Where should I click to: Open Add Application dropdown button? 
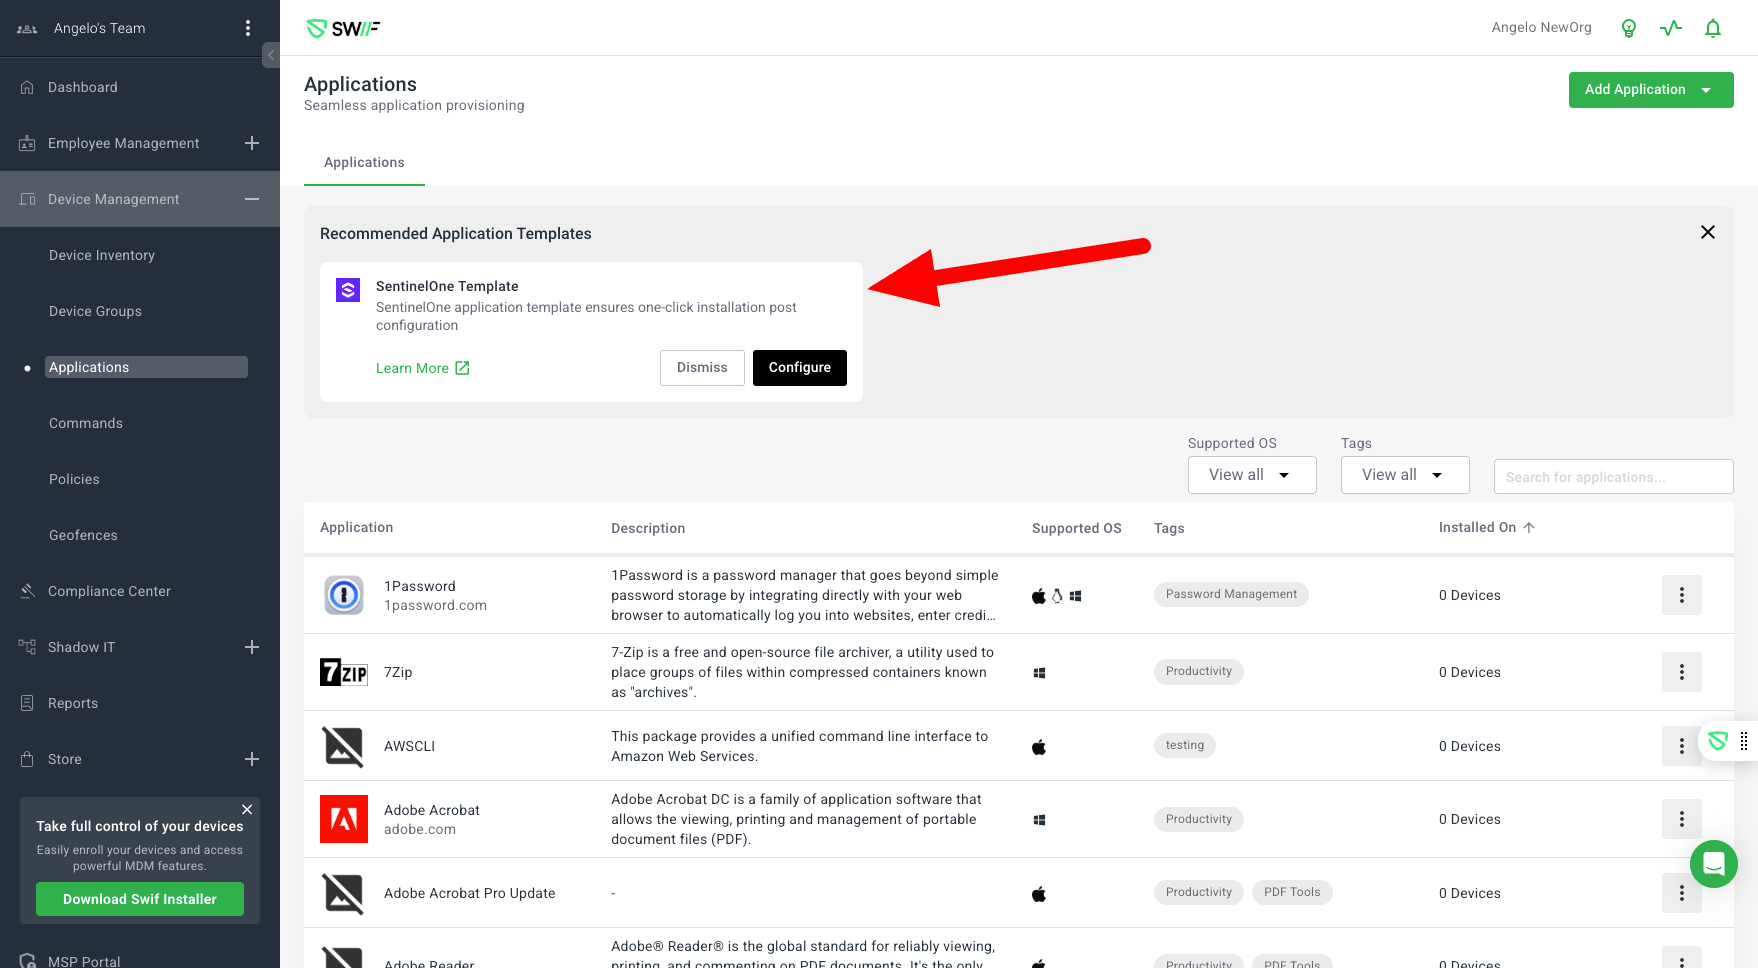click(x=1650, y=90)
